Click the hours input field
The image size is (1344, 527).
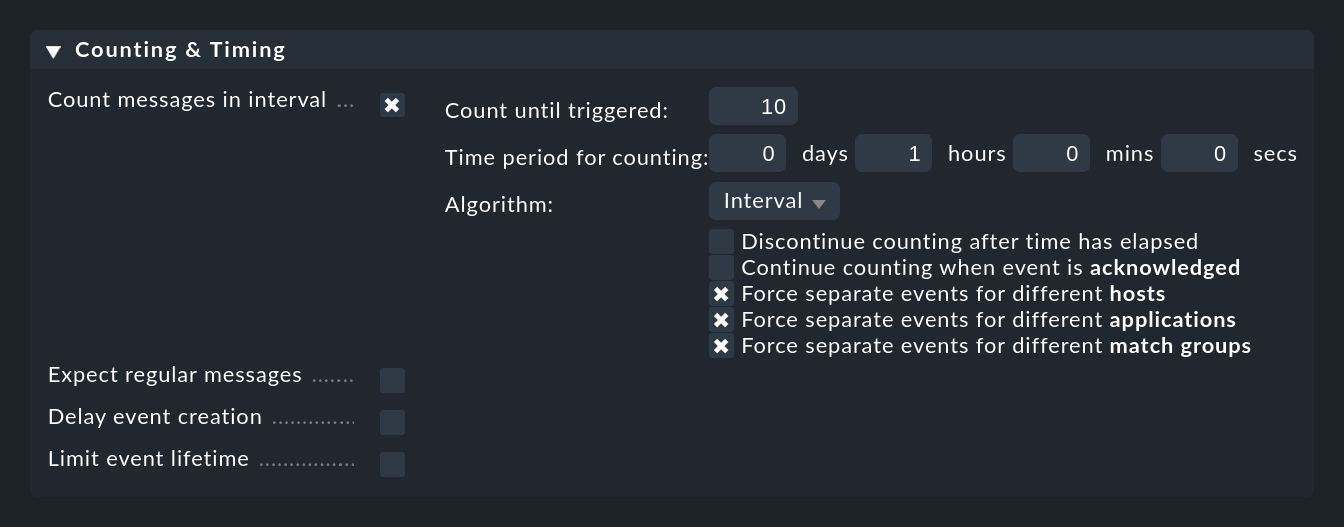click(893, 153)
